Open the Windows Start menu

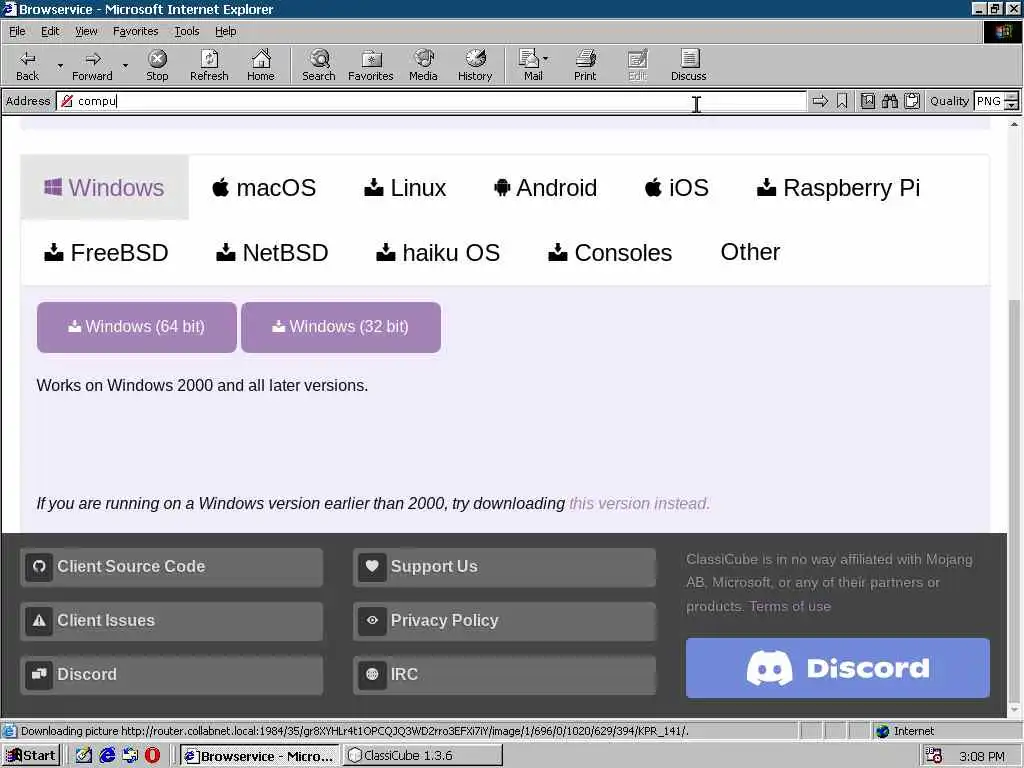[x=31, y=756]
